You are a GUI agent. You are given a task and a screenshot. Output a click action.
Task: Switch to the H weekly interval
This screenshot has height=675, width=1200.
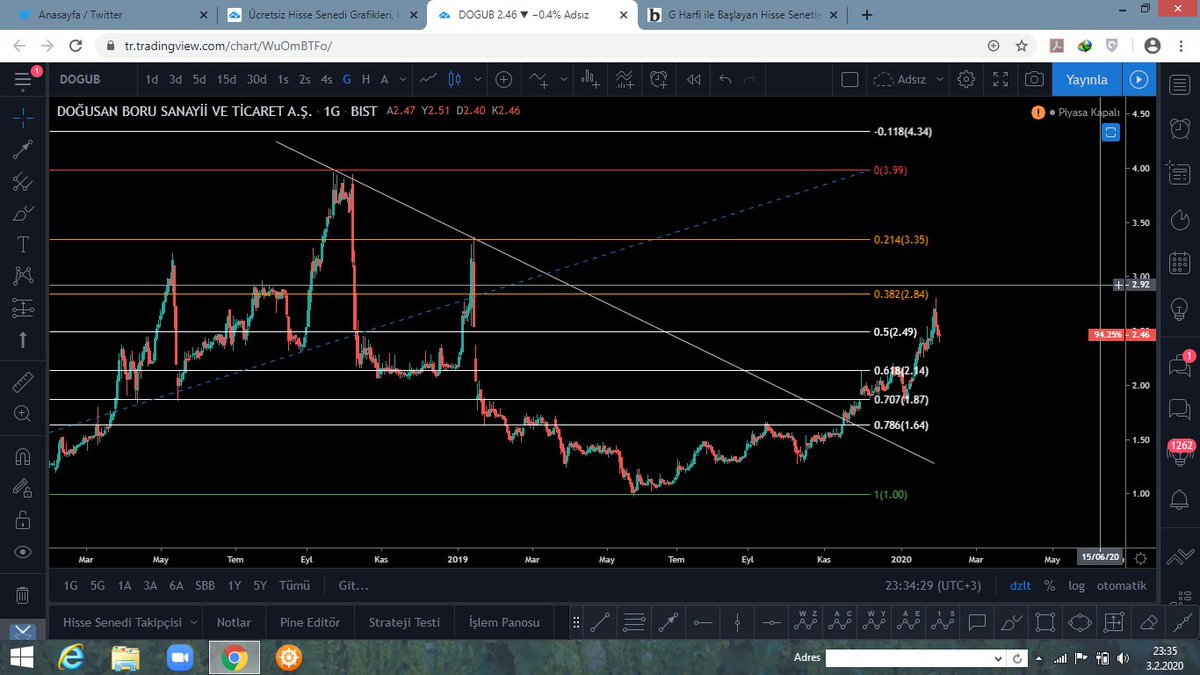click(x=365, y=79)
